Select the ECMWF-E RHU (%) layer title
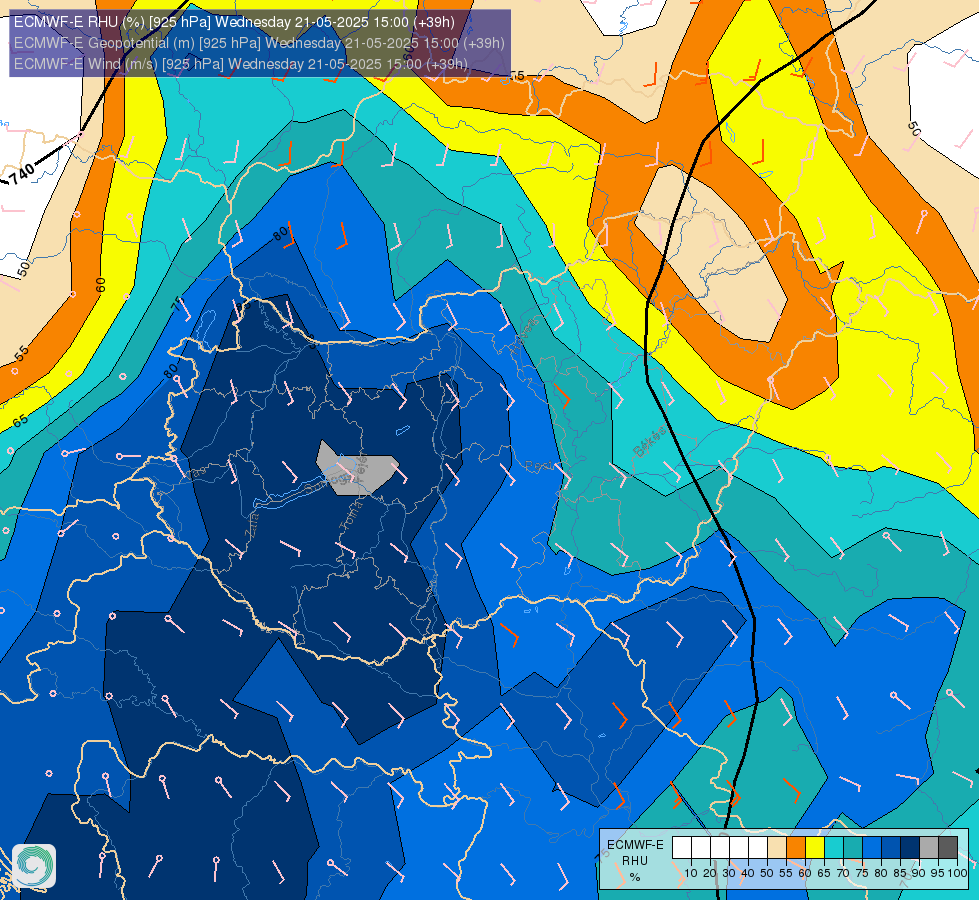This screenshot has width=979, height=900. click(234, 22)
